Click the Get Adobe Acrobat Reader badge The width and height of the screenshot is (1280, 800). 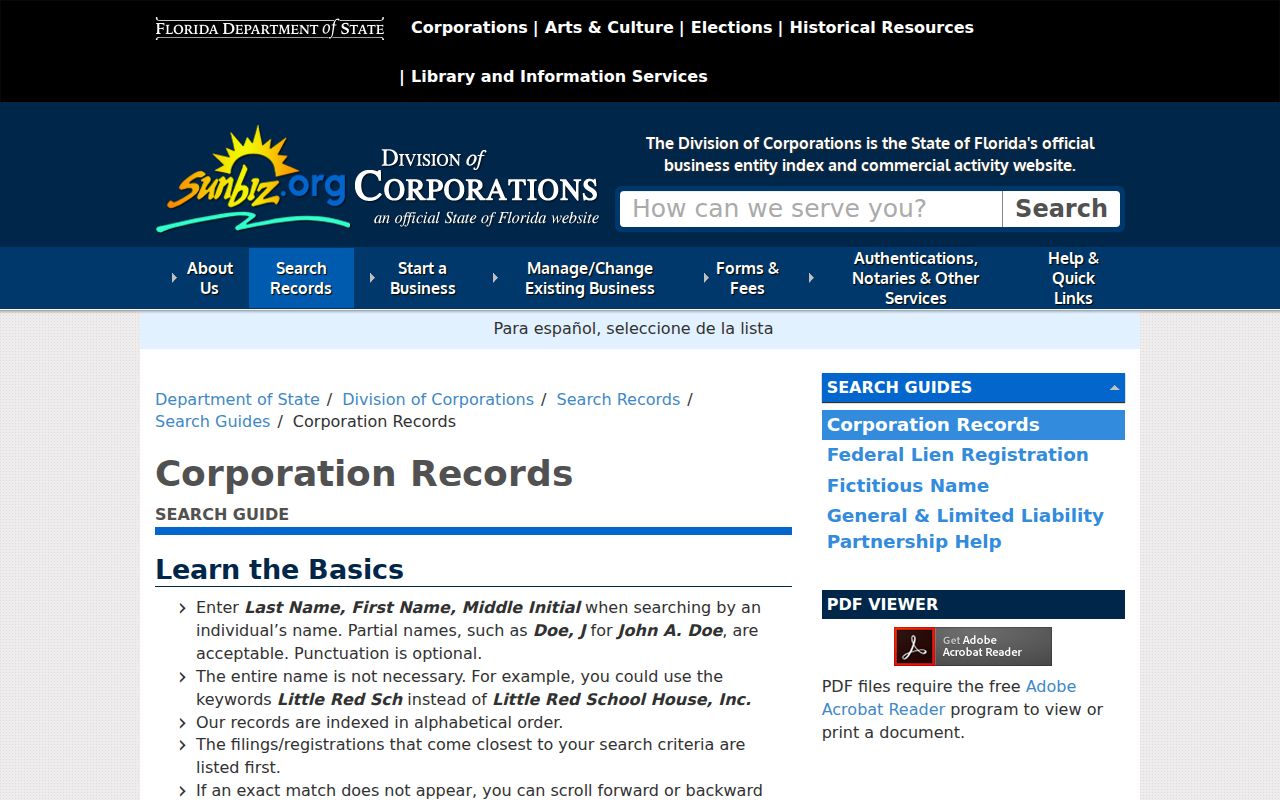coord(973,646)
